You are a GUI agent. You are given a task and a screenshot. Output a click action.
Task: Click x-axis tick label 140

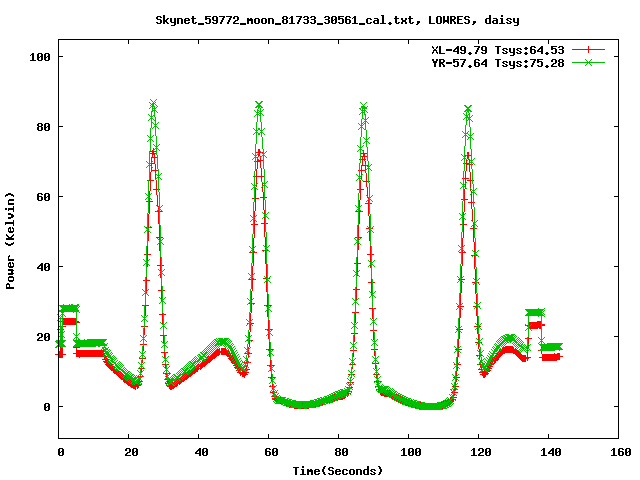click(551, 452)
